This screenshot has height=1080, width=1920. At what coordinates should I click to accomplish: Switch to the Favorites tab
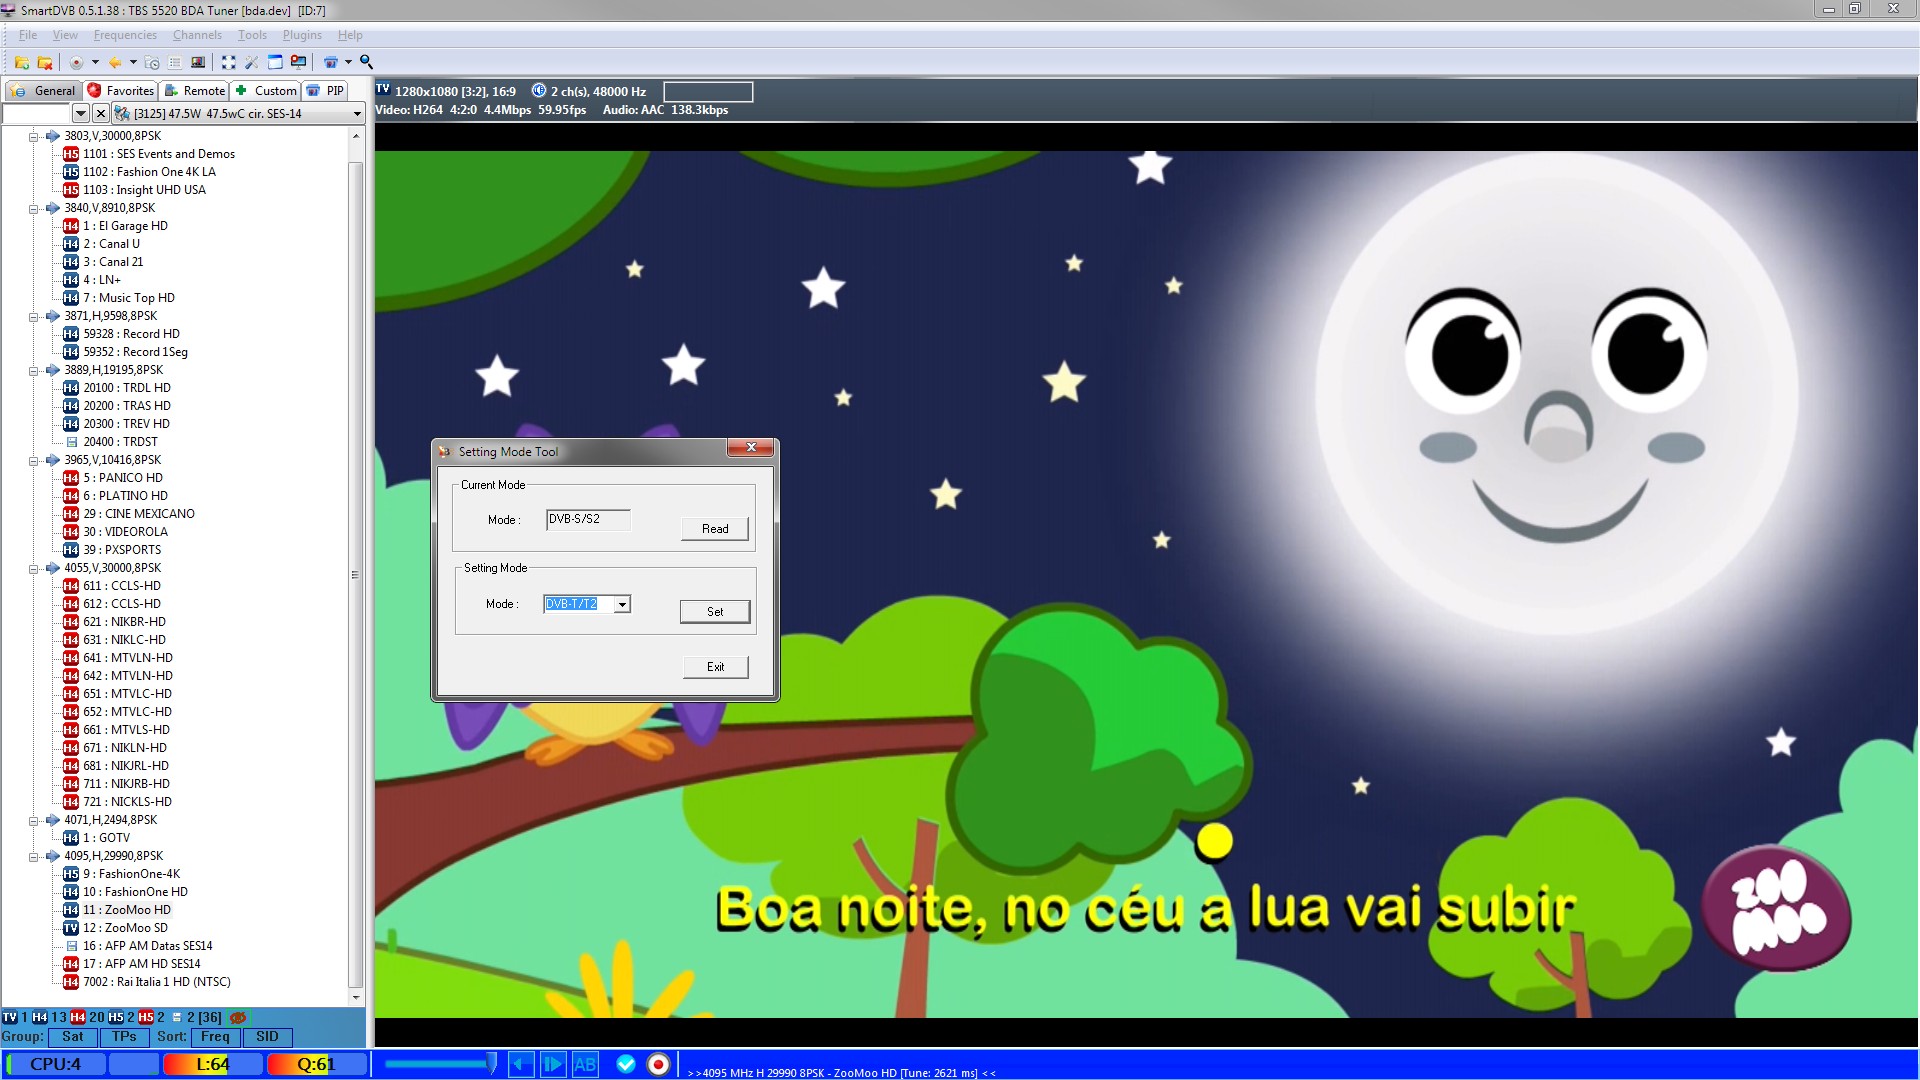pyautogui.click(x=120, y=90)
